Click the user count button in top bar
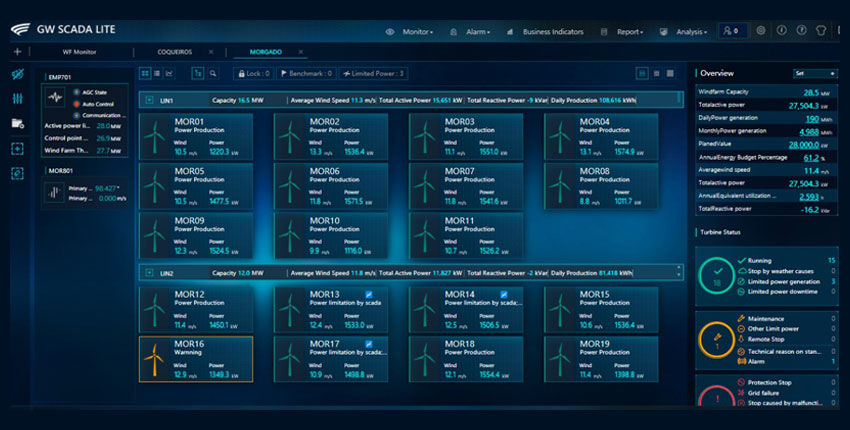This screenshot has width=850, height=430. point(732,31)
